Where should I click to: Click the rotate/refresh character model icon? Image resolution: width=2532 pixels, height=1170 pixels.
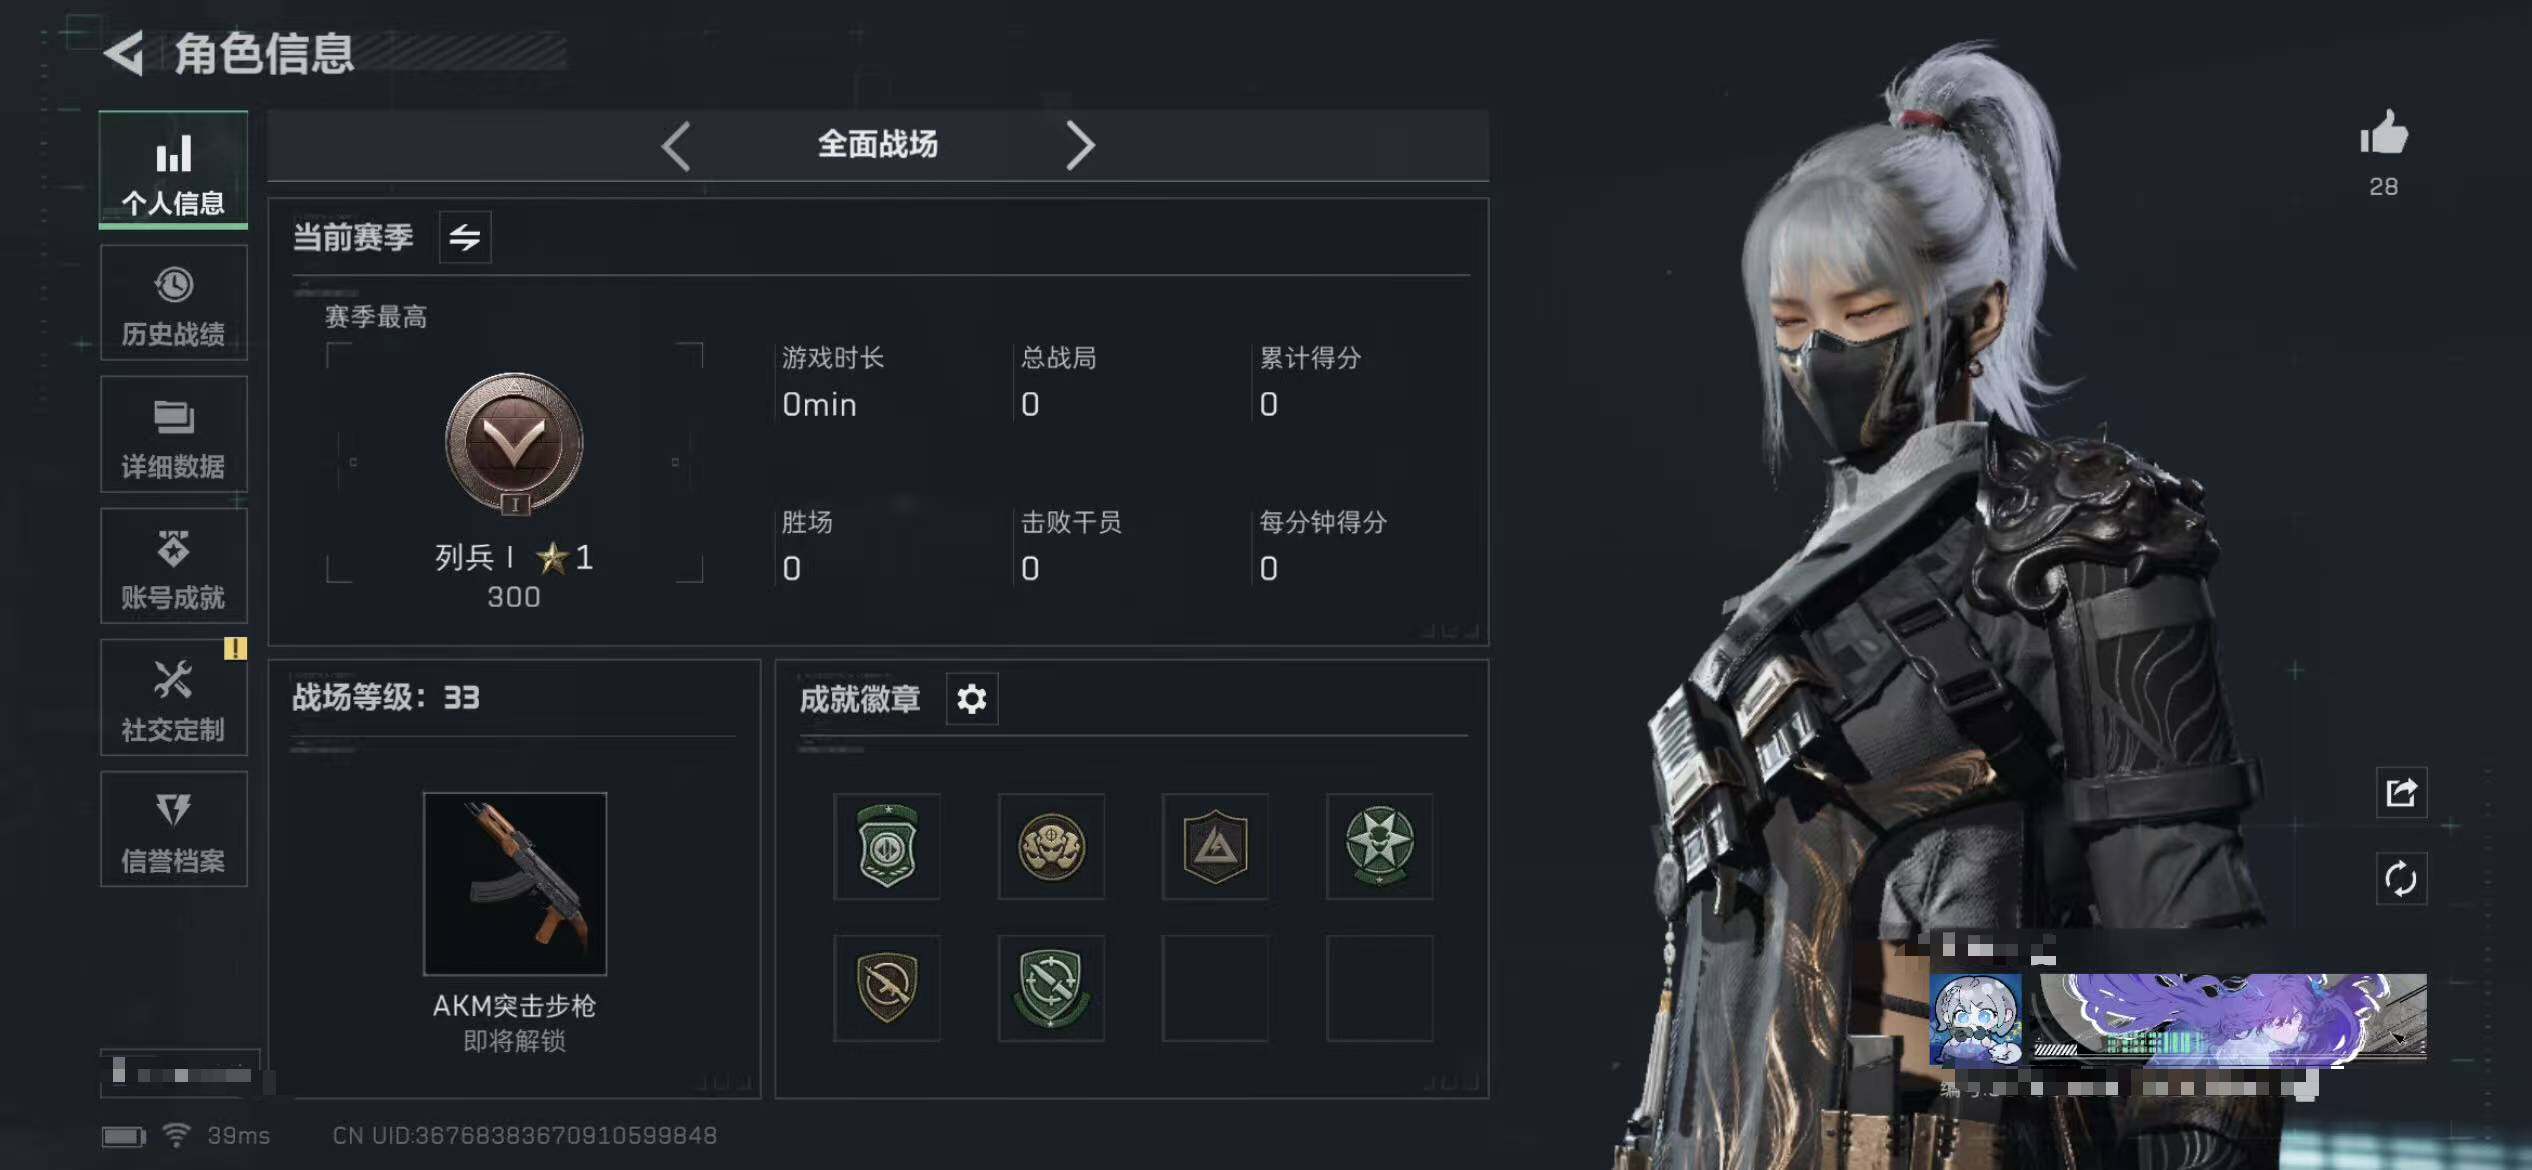[2401, 879]
